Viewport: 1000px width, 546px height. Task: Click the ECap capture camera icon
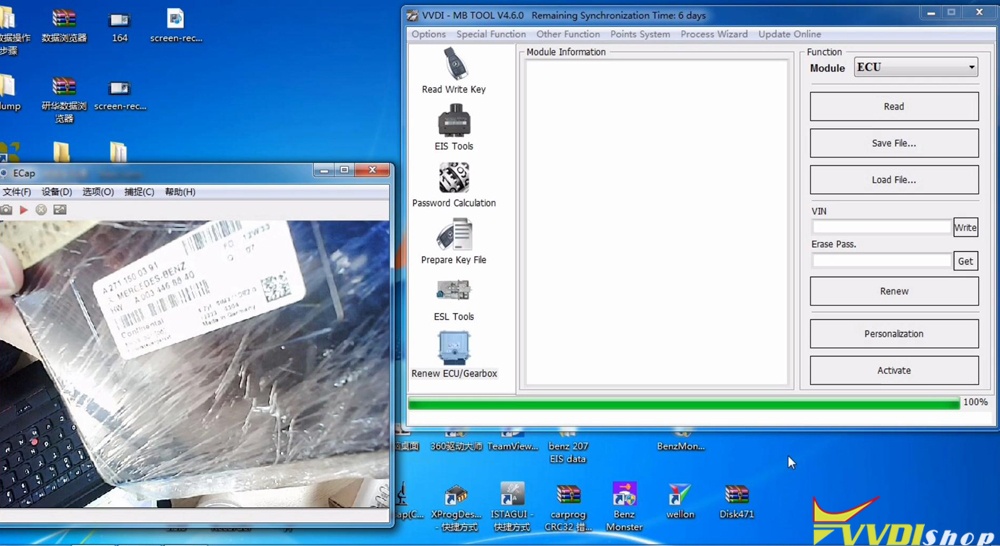pos(6,210)
